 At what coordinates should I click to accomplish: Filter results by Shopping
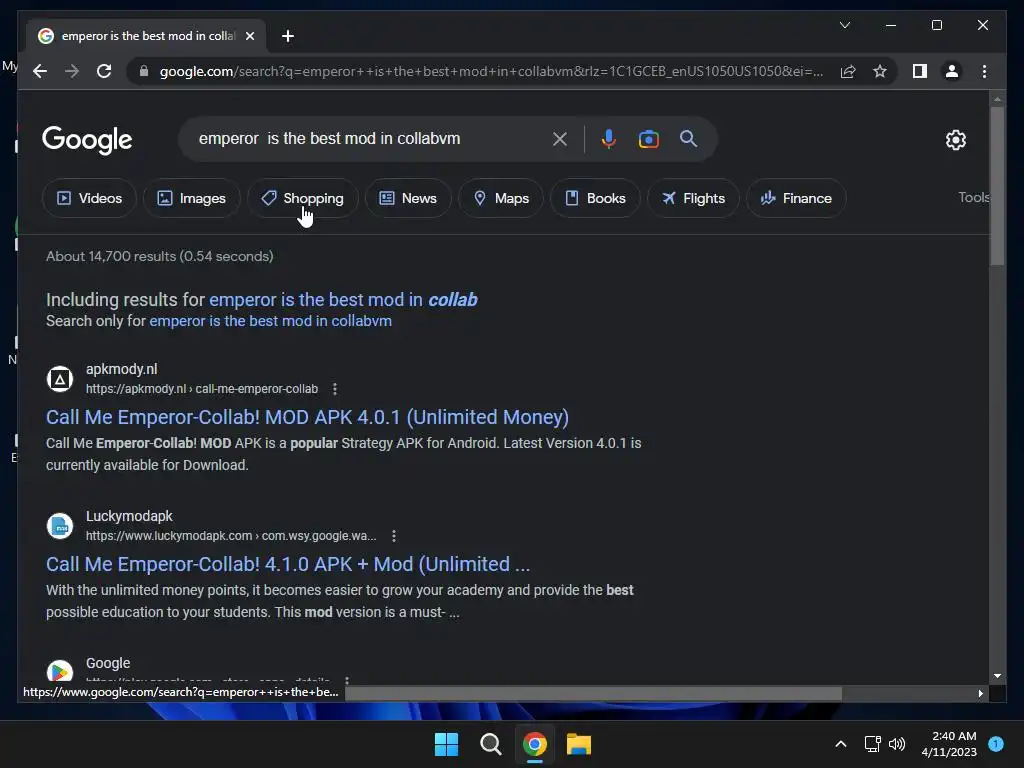pyautogui.click(x=302, y=198)
